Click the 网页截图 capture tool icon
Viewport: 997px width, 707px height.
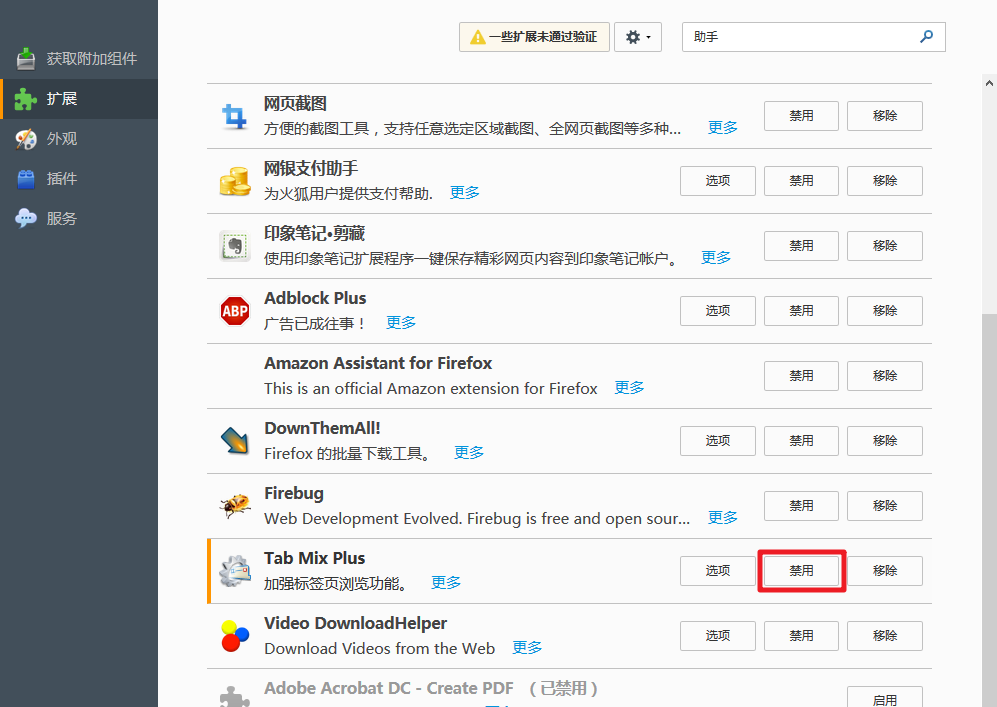(234, 115)
